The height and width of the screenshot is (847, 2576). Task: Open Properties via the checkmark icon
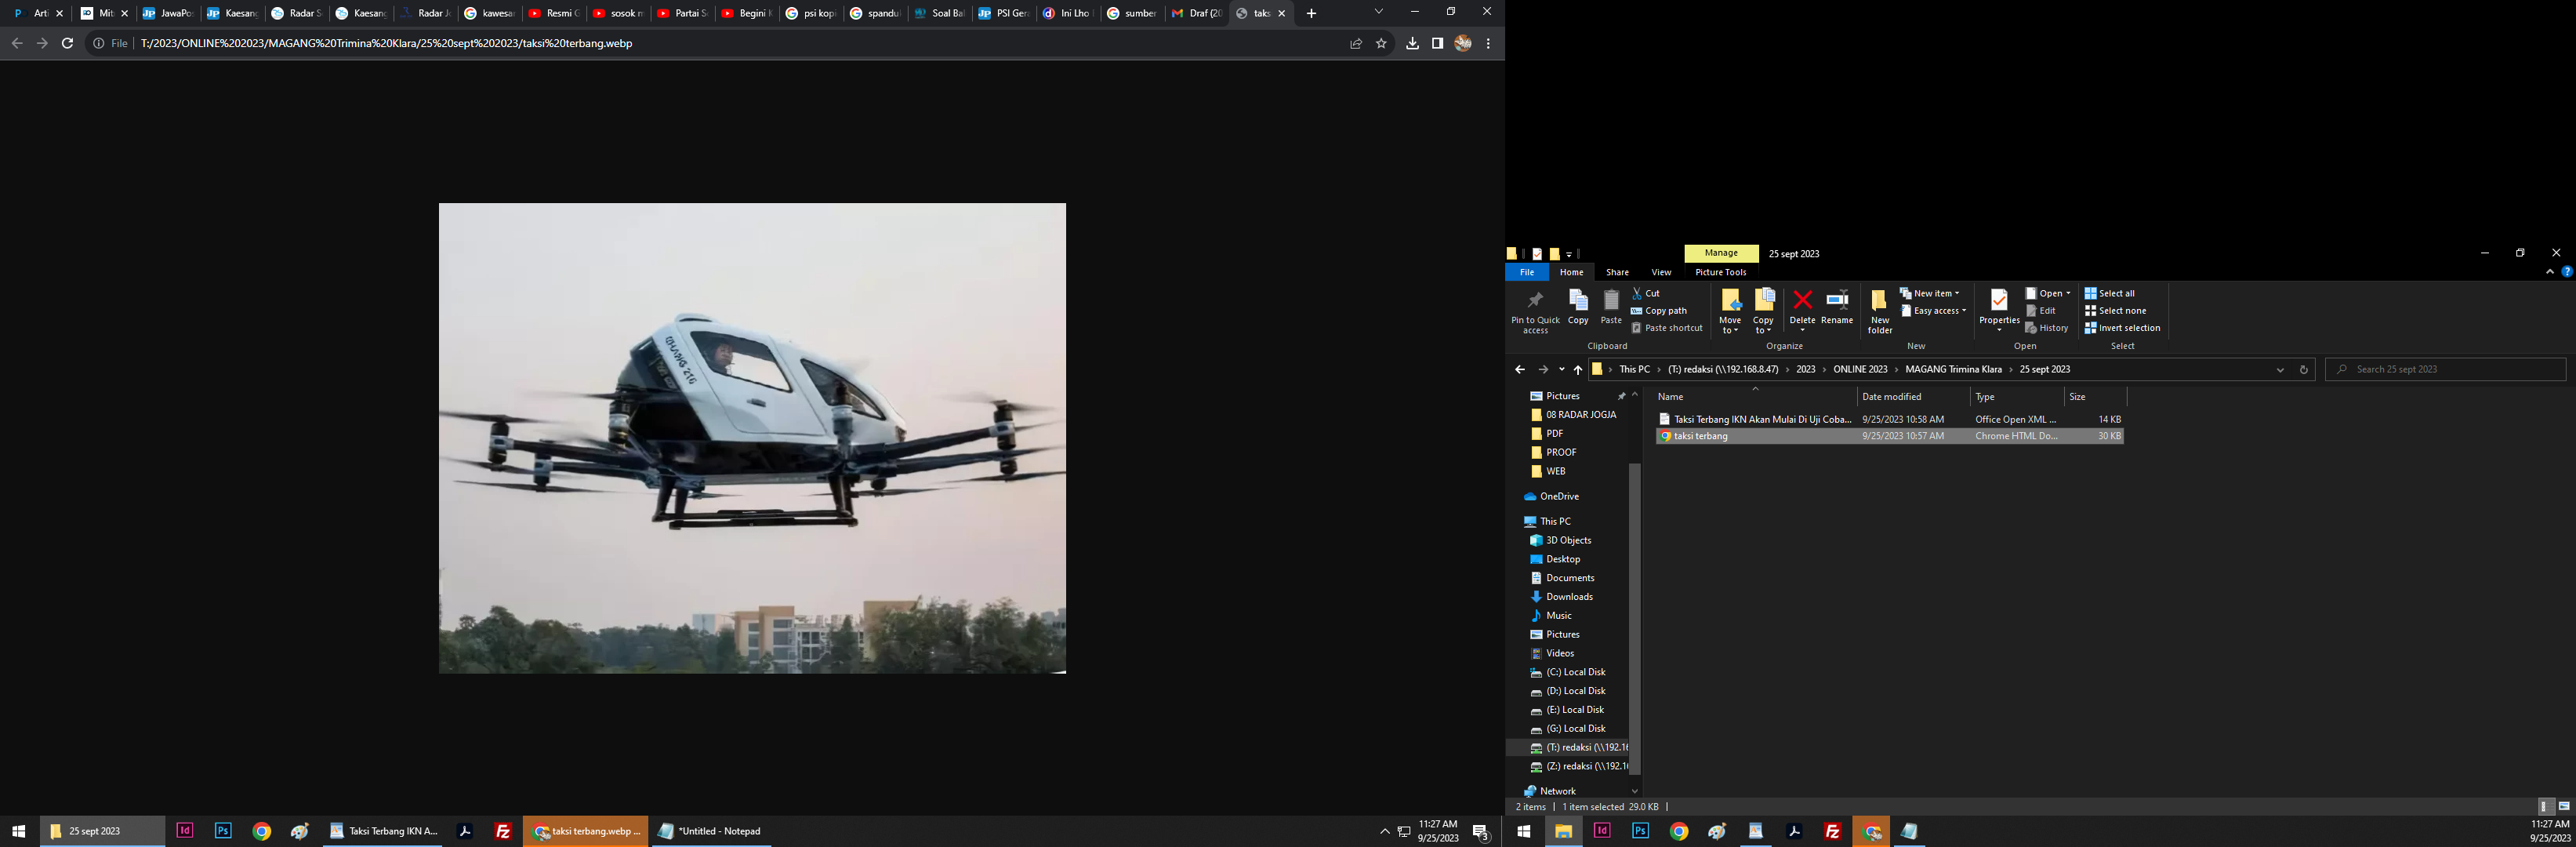click(1998, 301)
